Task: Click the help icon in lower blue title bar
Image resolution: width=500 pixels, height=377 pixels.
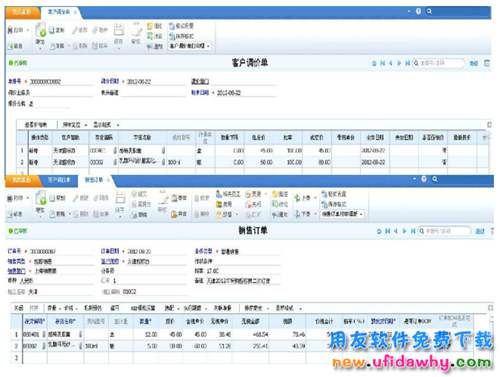Action: point(424,179)
